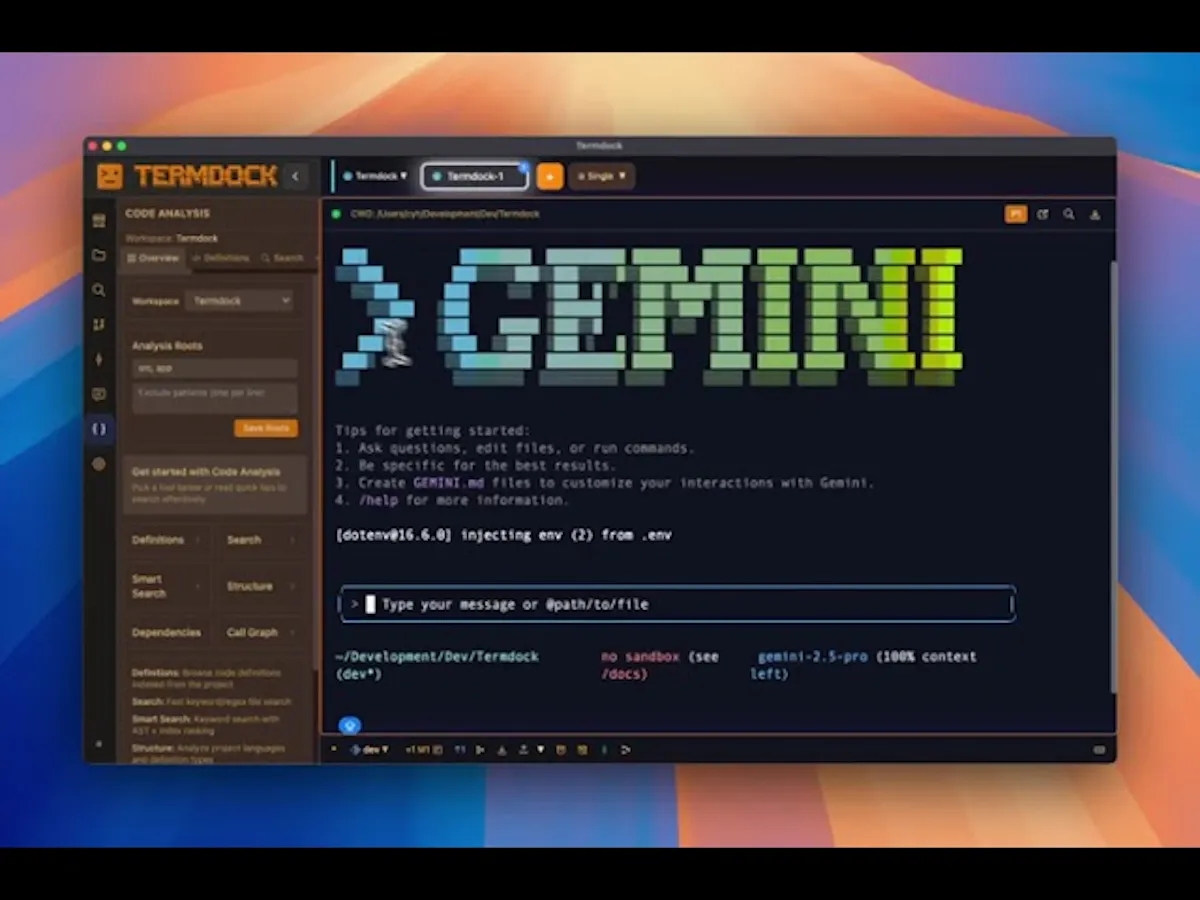Click the diamond-shaped icon in the activity bar
1200x900 pixels.
tap(99, 359)
